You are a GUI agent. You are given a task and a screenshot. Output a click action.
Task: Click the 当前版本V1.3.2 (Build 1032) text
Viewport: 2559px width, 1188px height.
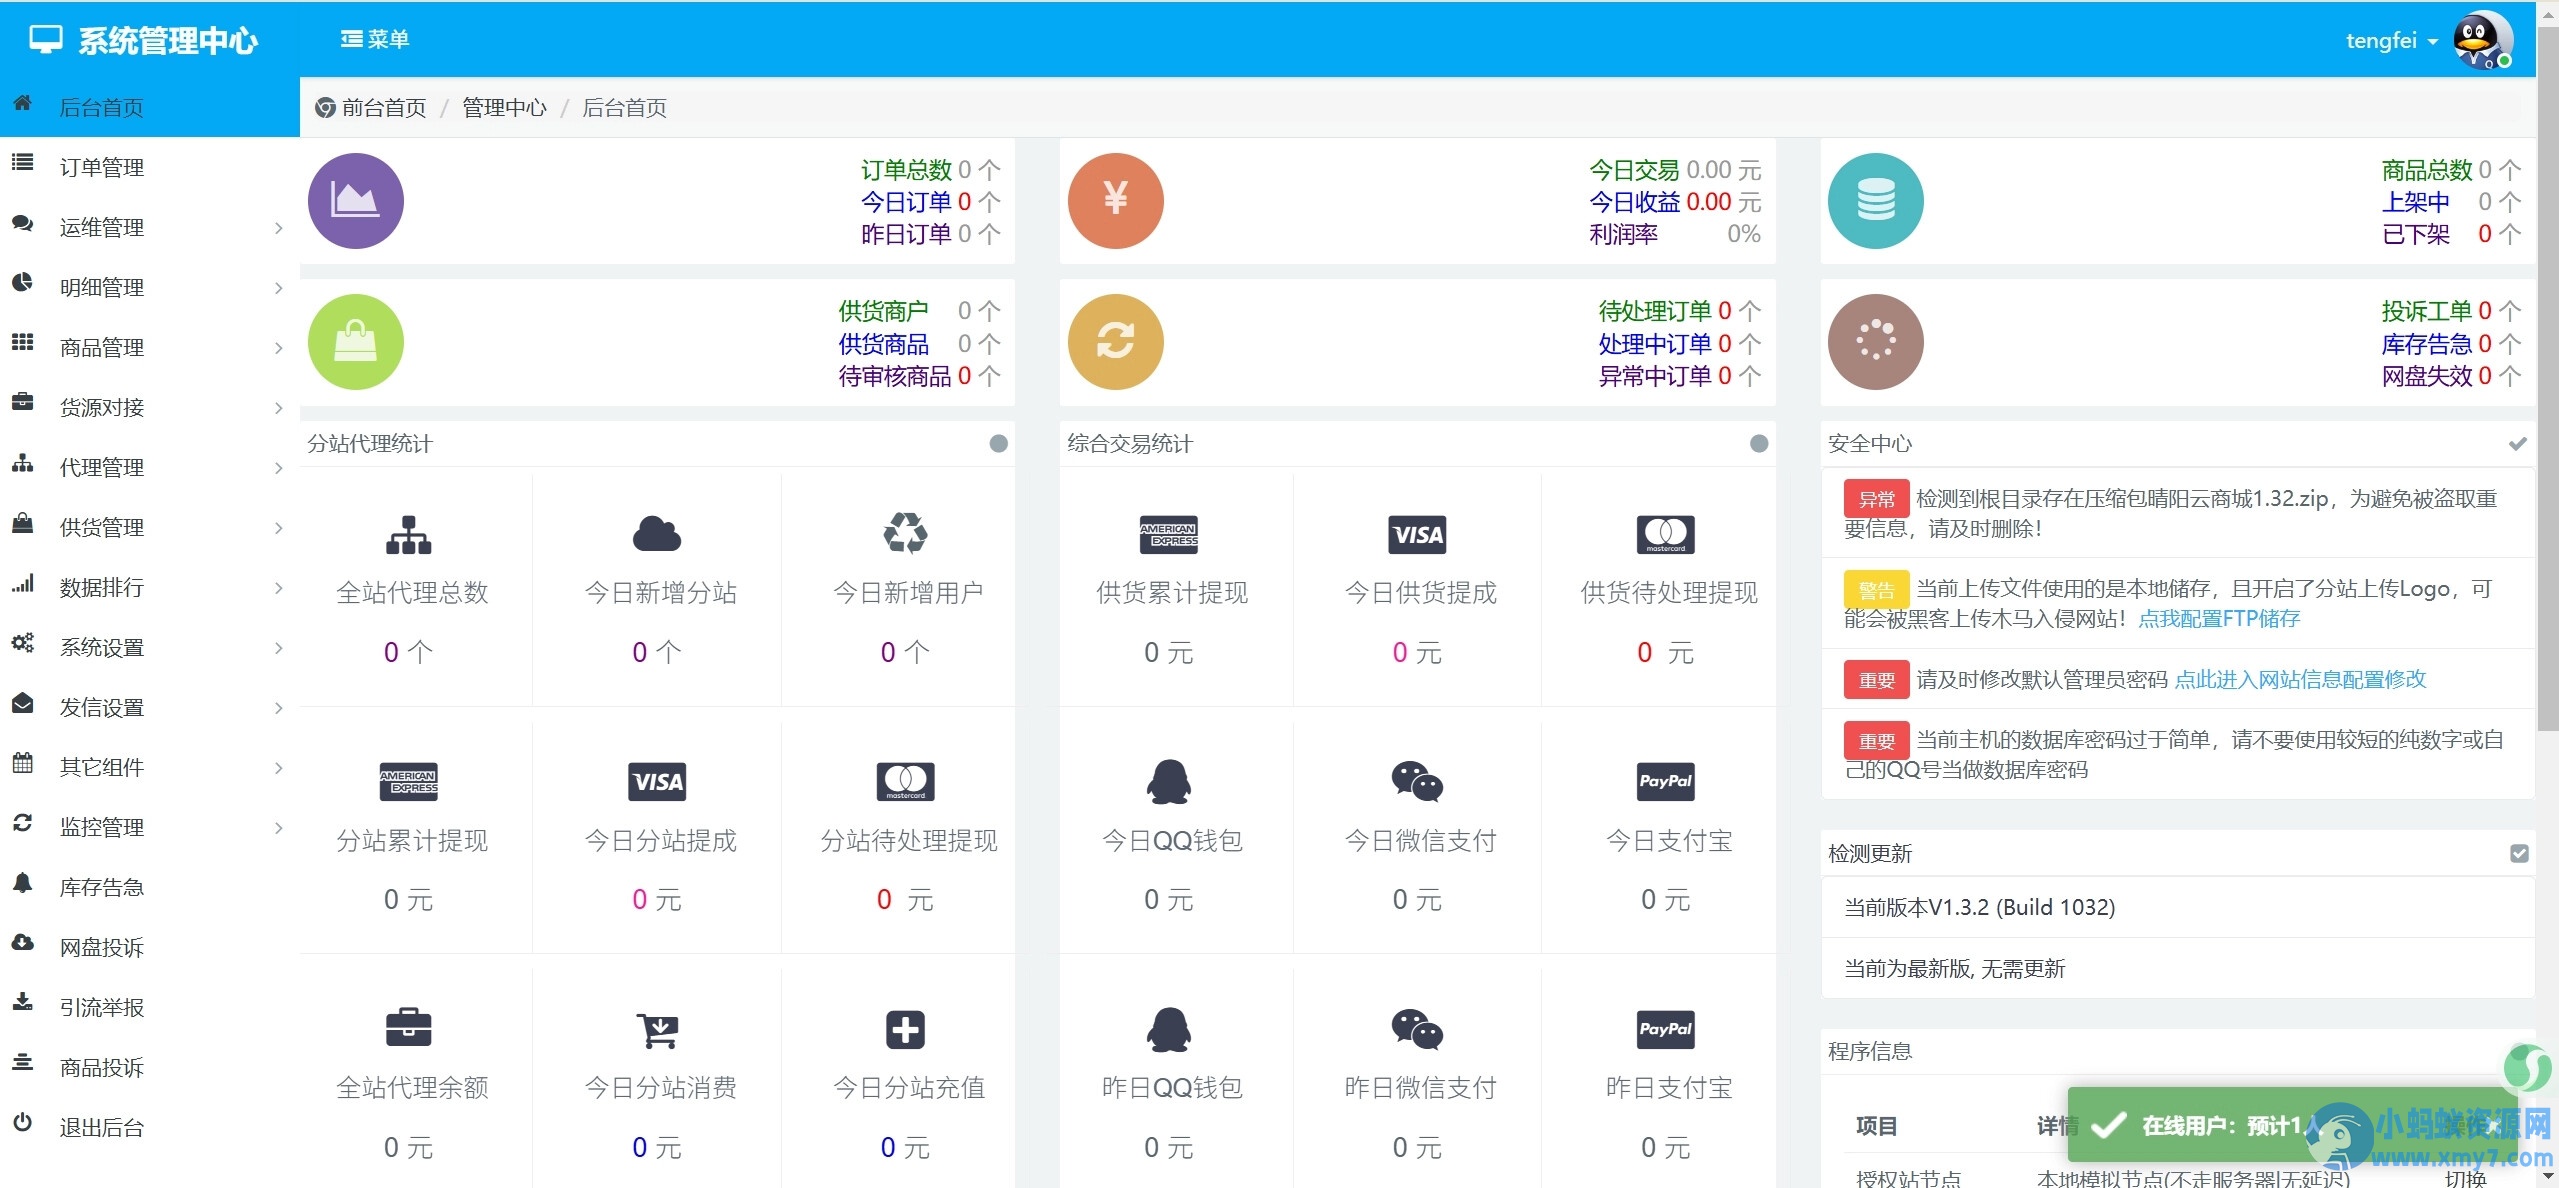point(1979,907)
